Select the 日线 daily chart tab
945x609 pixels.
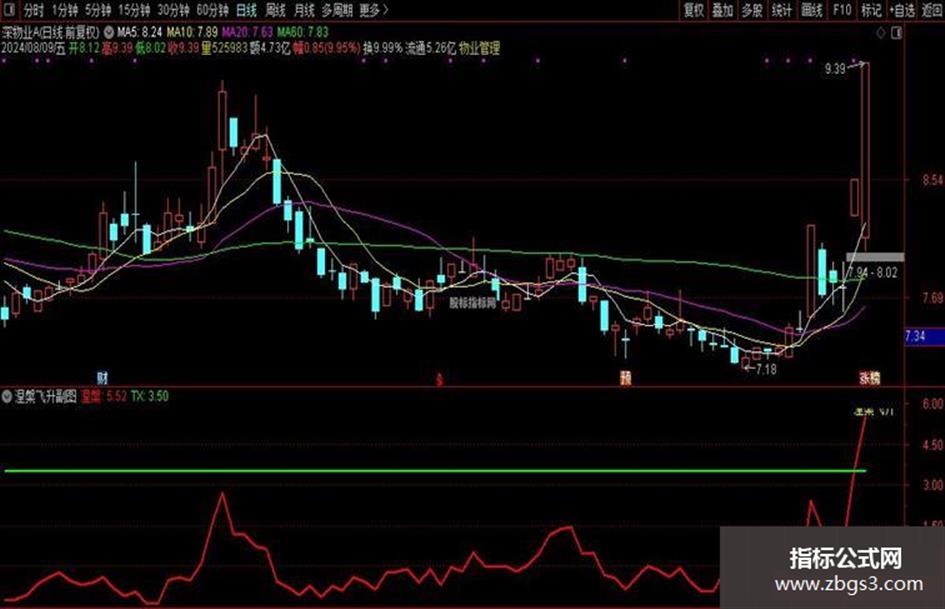point(246,10)
